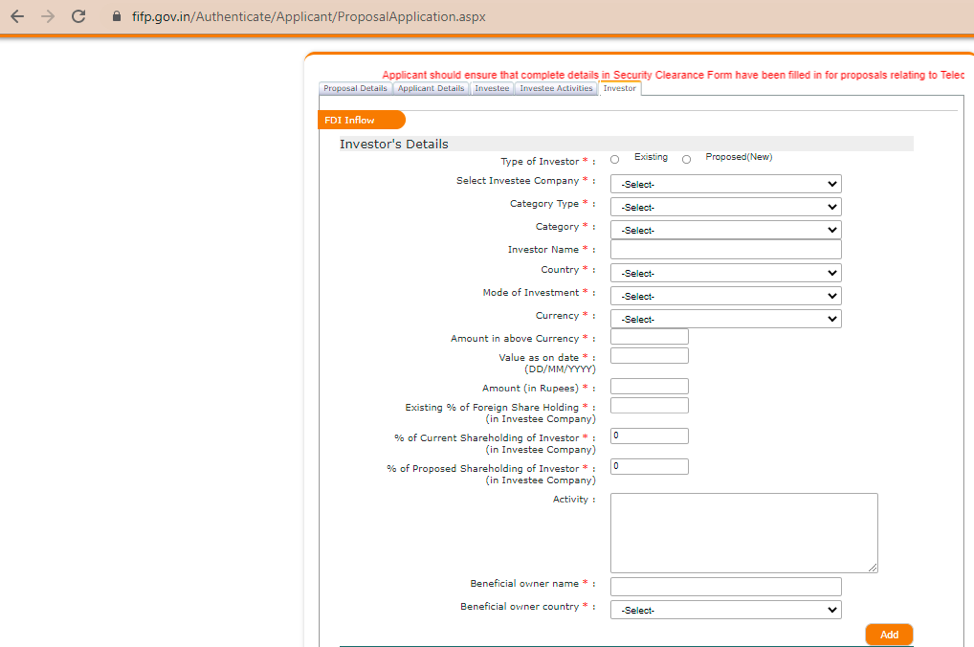Click the Investor Name text field

coord(725,250)
